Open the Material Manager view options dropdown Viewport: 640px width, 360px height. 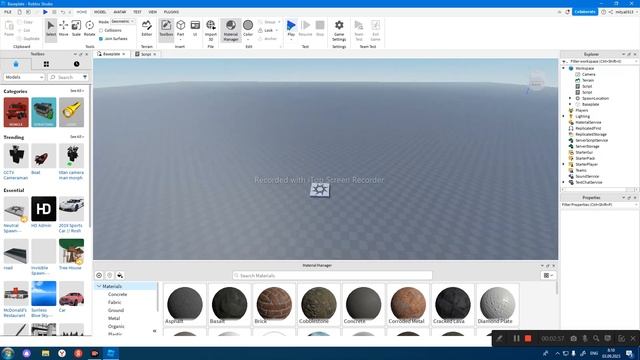click(x=548, y=276)
